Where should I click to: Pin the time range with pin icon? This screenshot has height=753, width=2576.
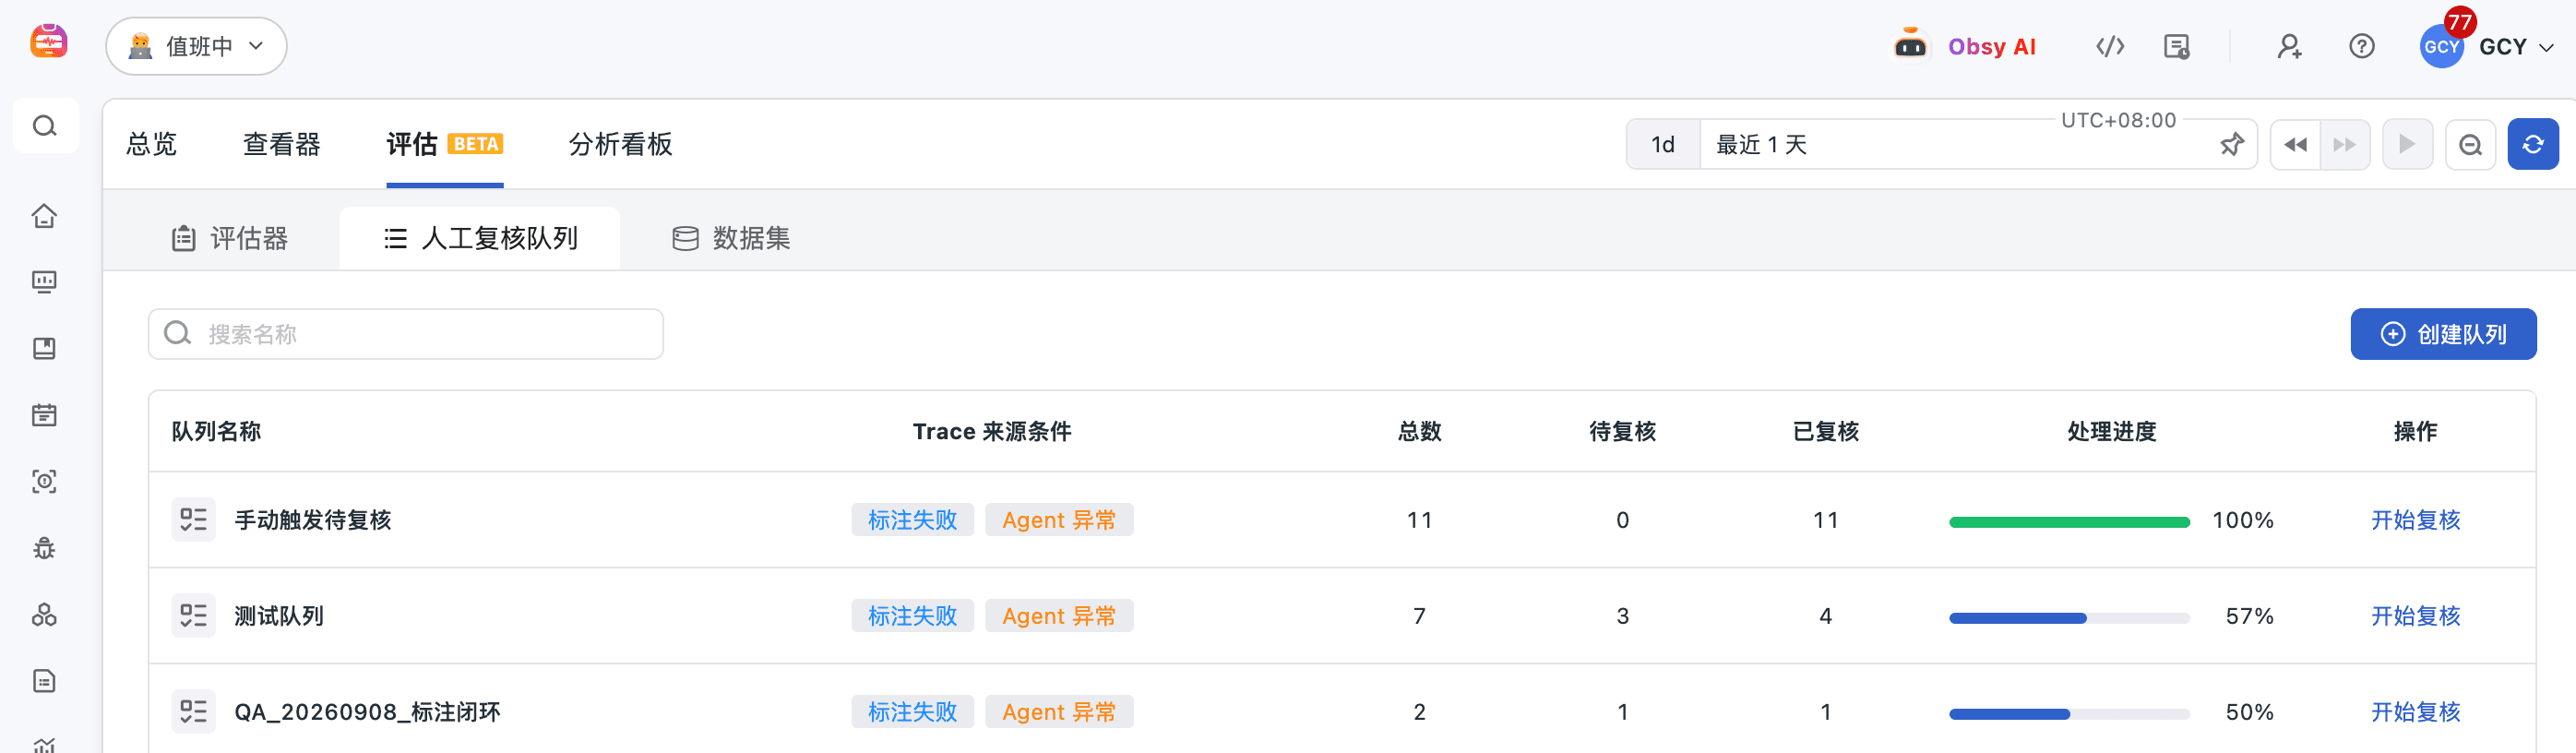[x=2231, y=145]
